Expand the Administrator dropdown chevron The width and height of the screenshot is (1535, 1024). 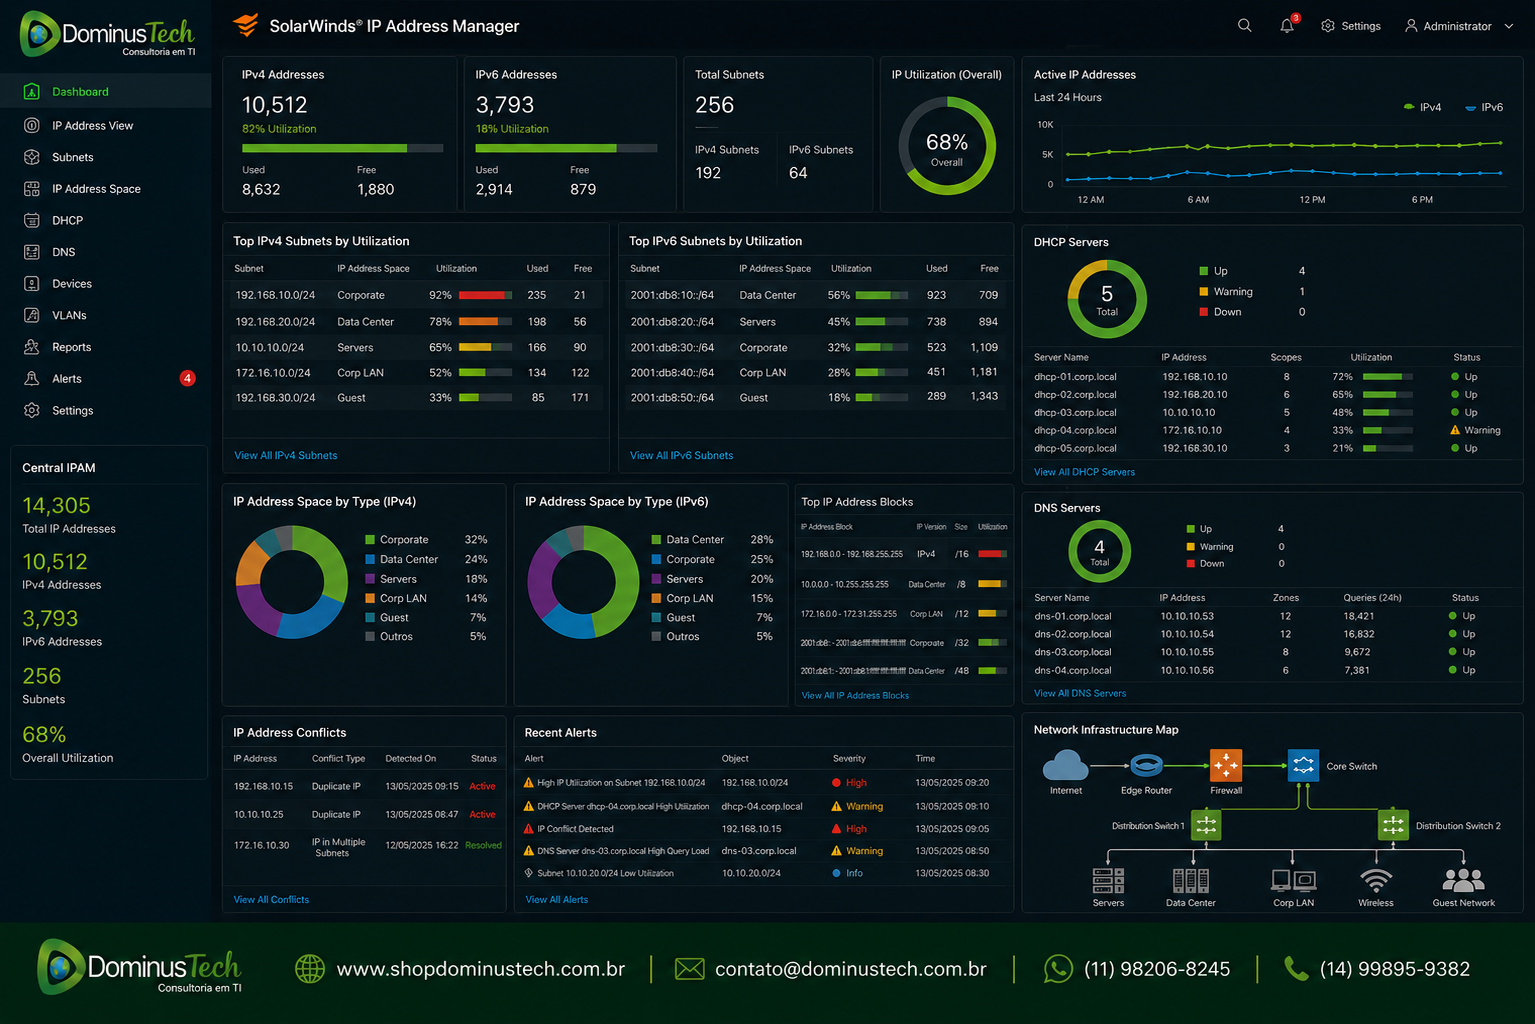click(1509, 26)
